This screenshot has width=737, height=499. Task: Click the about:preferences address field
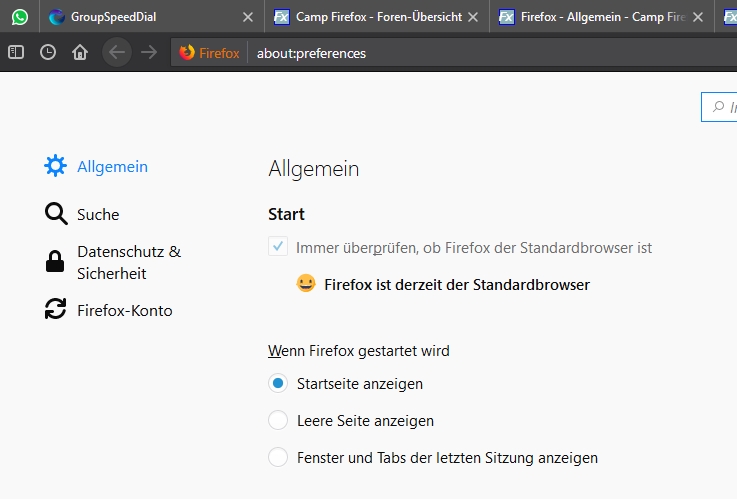(450, 53)
